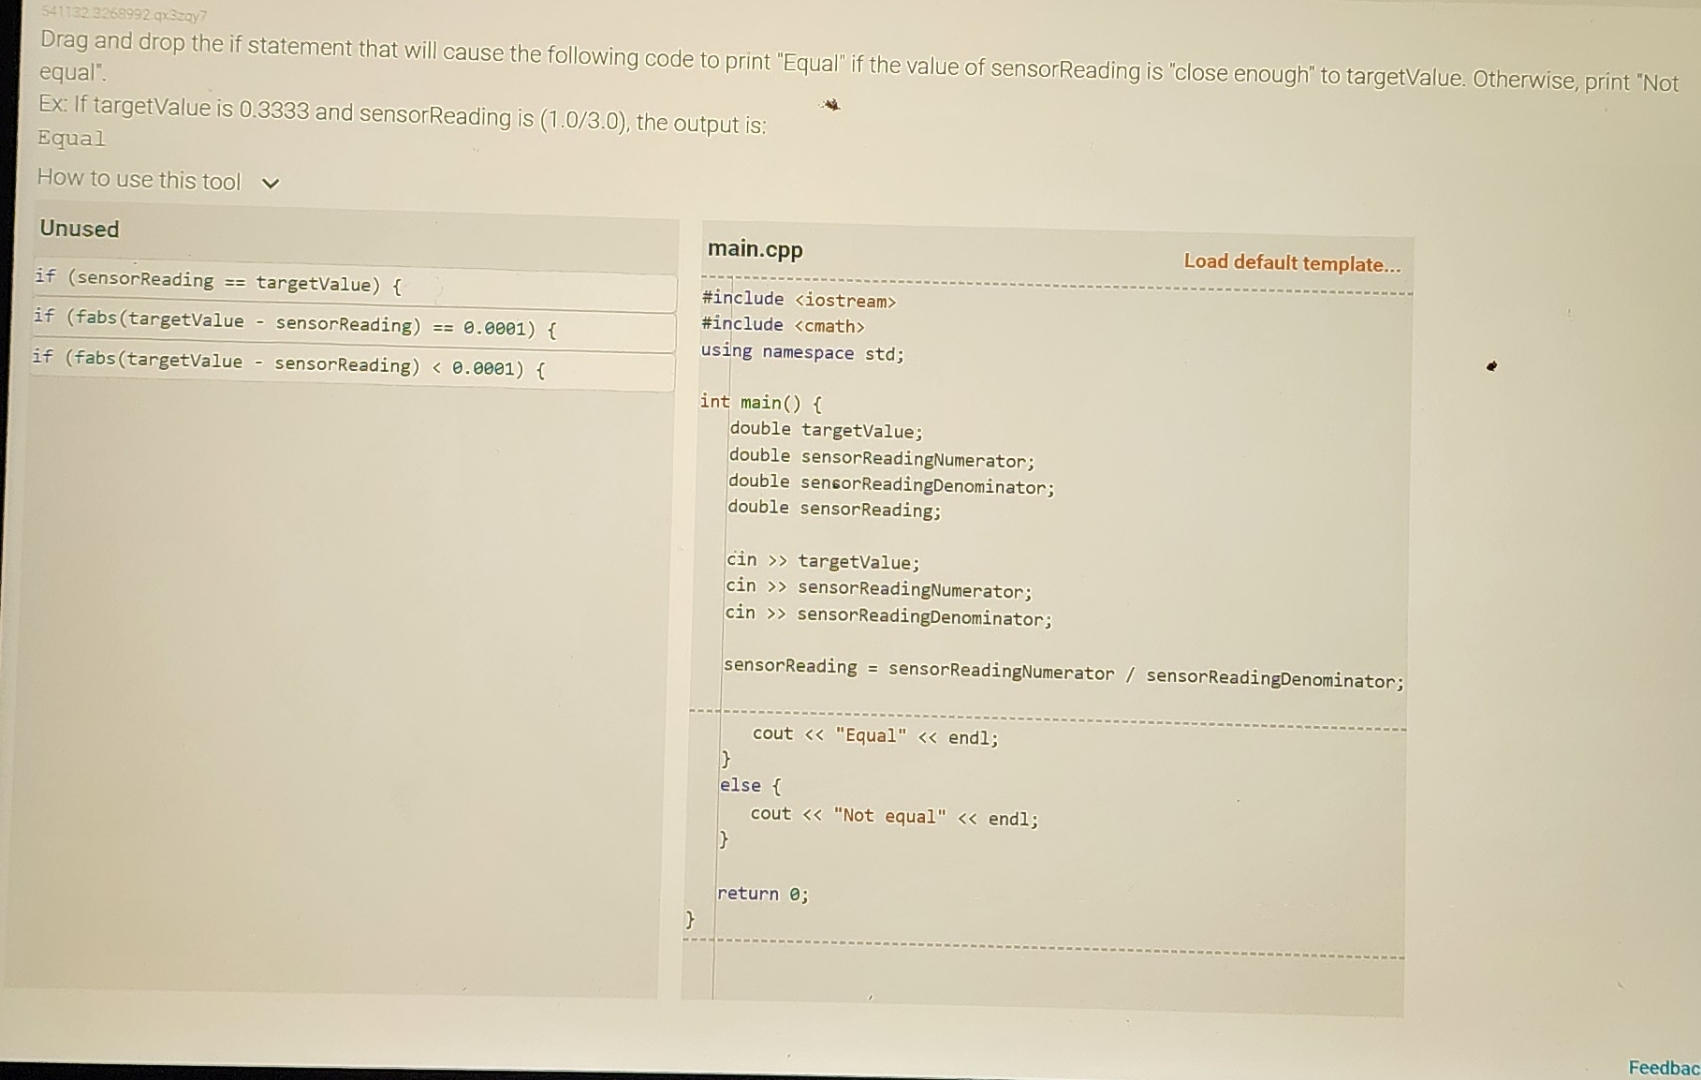Select the main.cpp tab header
Image resolution: width=1701 pixels, height=1080 pixels.
(755, 249)
